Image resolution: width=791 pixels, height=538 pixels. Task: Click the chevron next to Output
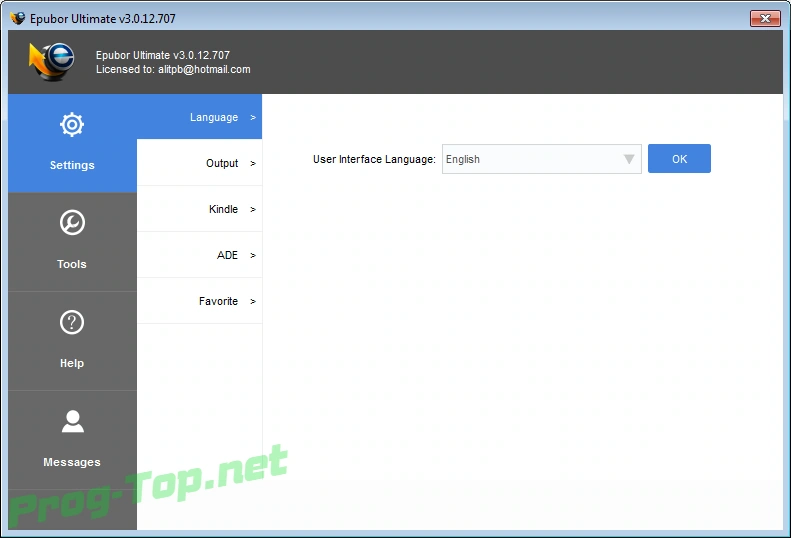253,164
